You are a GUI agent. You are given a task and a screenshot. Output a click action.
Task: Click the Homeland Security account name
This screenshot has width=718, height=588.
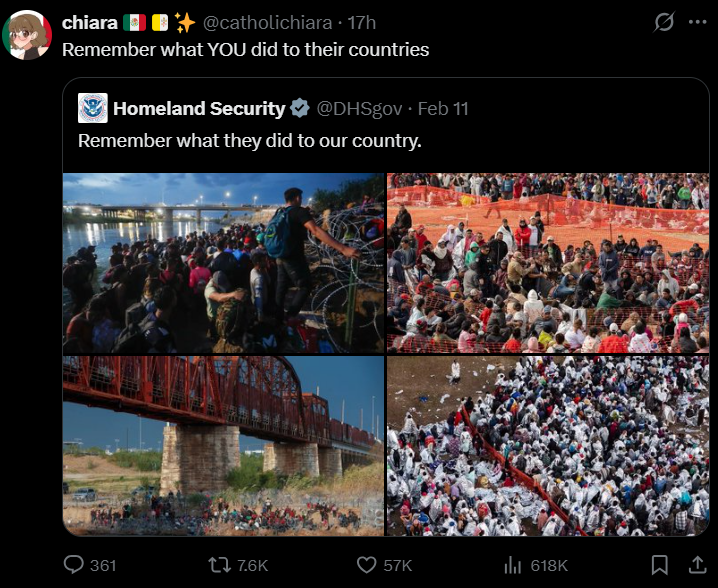[x=199, y=109]
